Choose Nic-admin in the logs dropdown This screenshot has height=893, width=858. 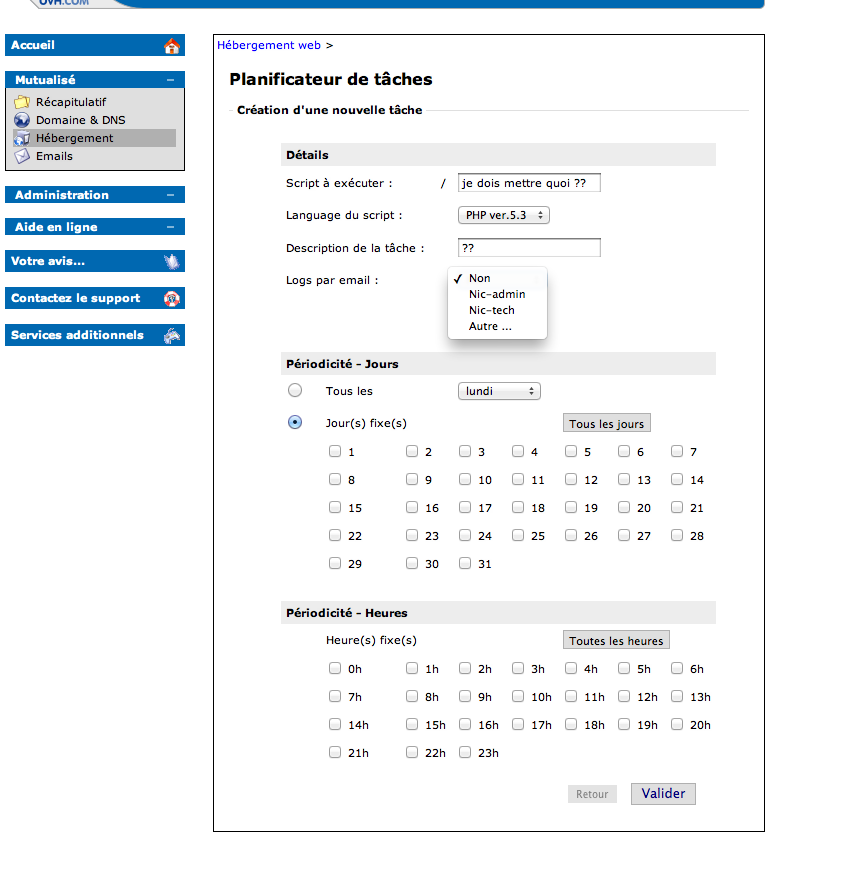click(497, 294)
